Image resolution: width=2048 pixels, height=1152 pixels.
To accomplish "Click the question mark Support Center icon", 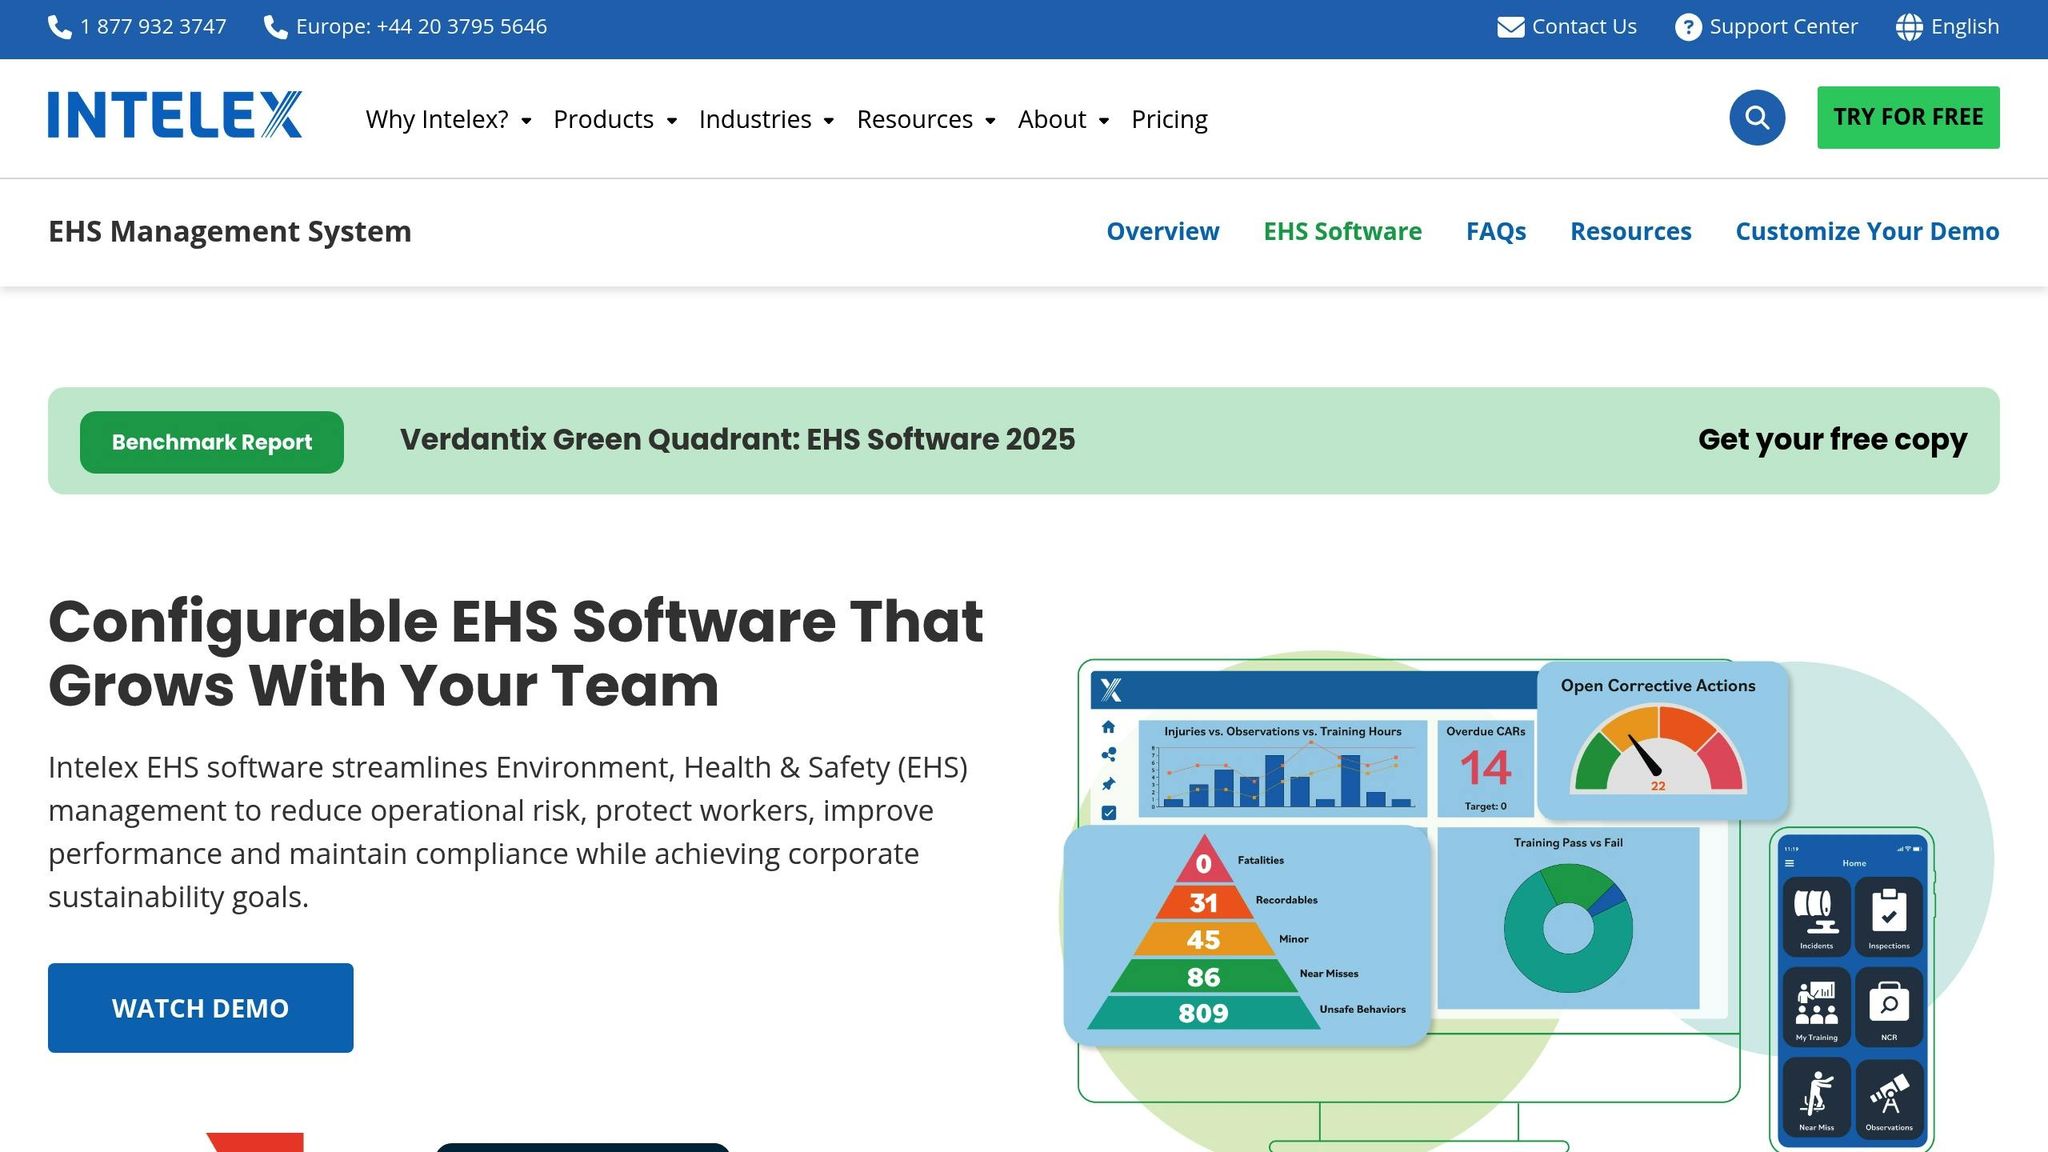I will coord(1688,27).
